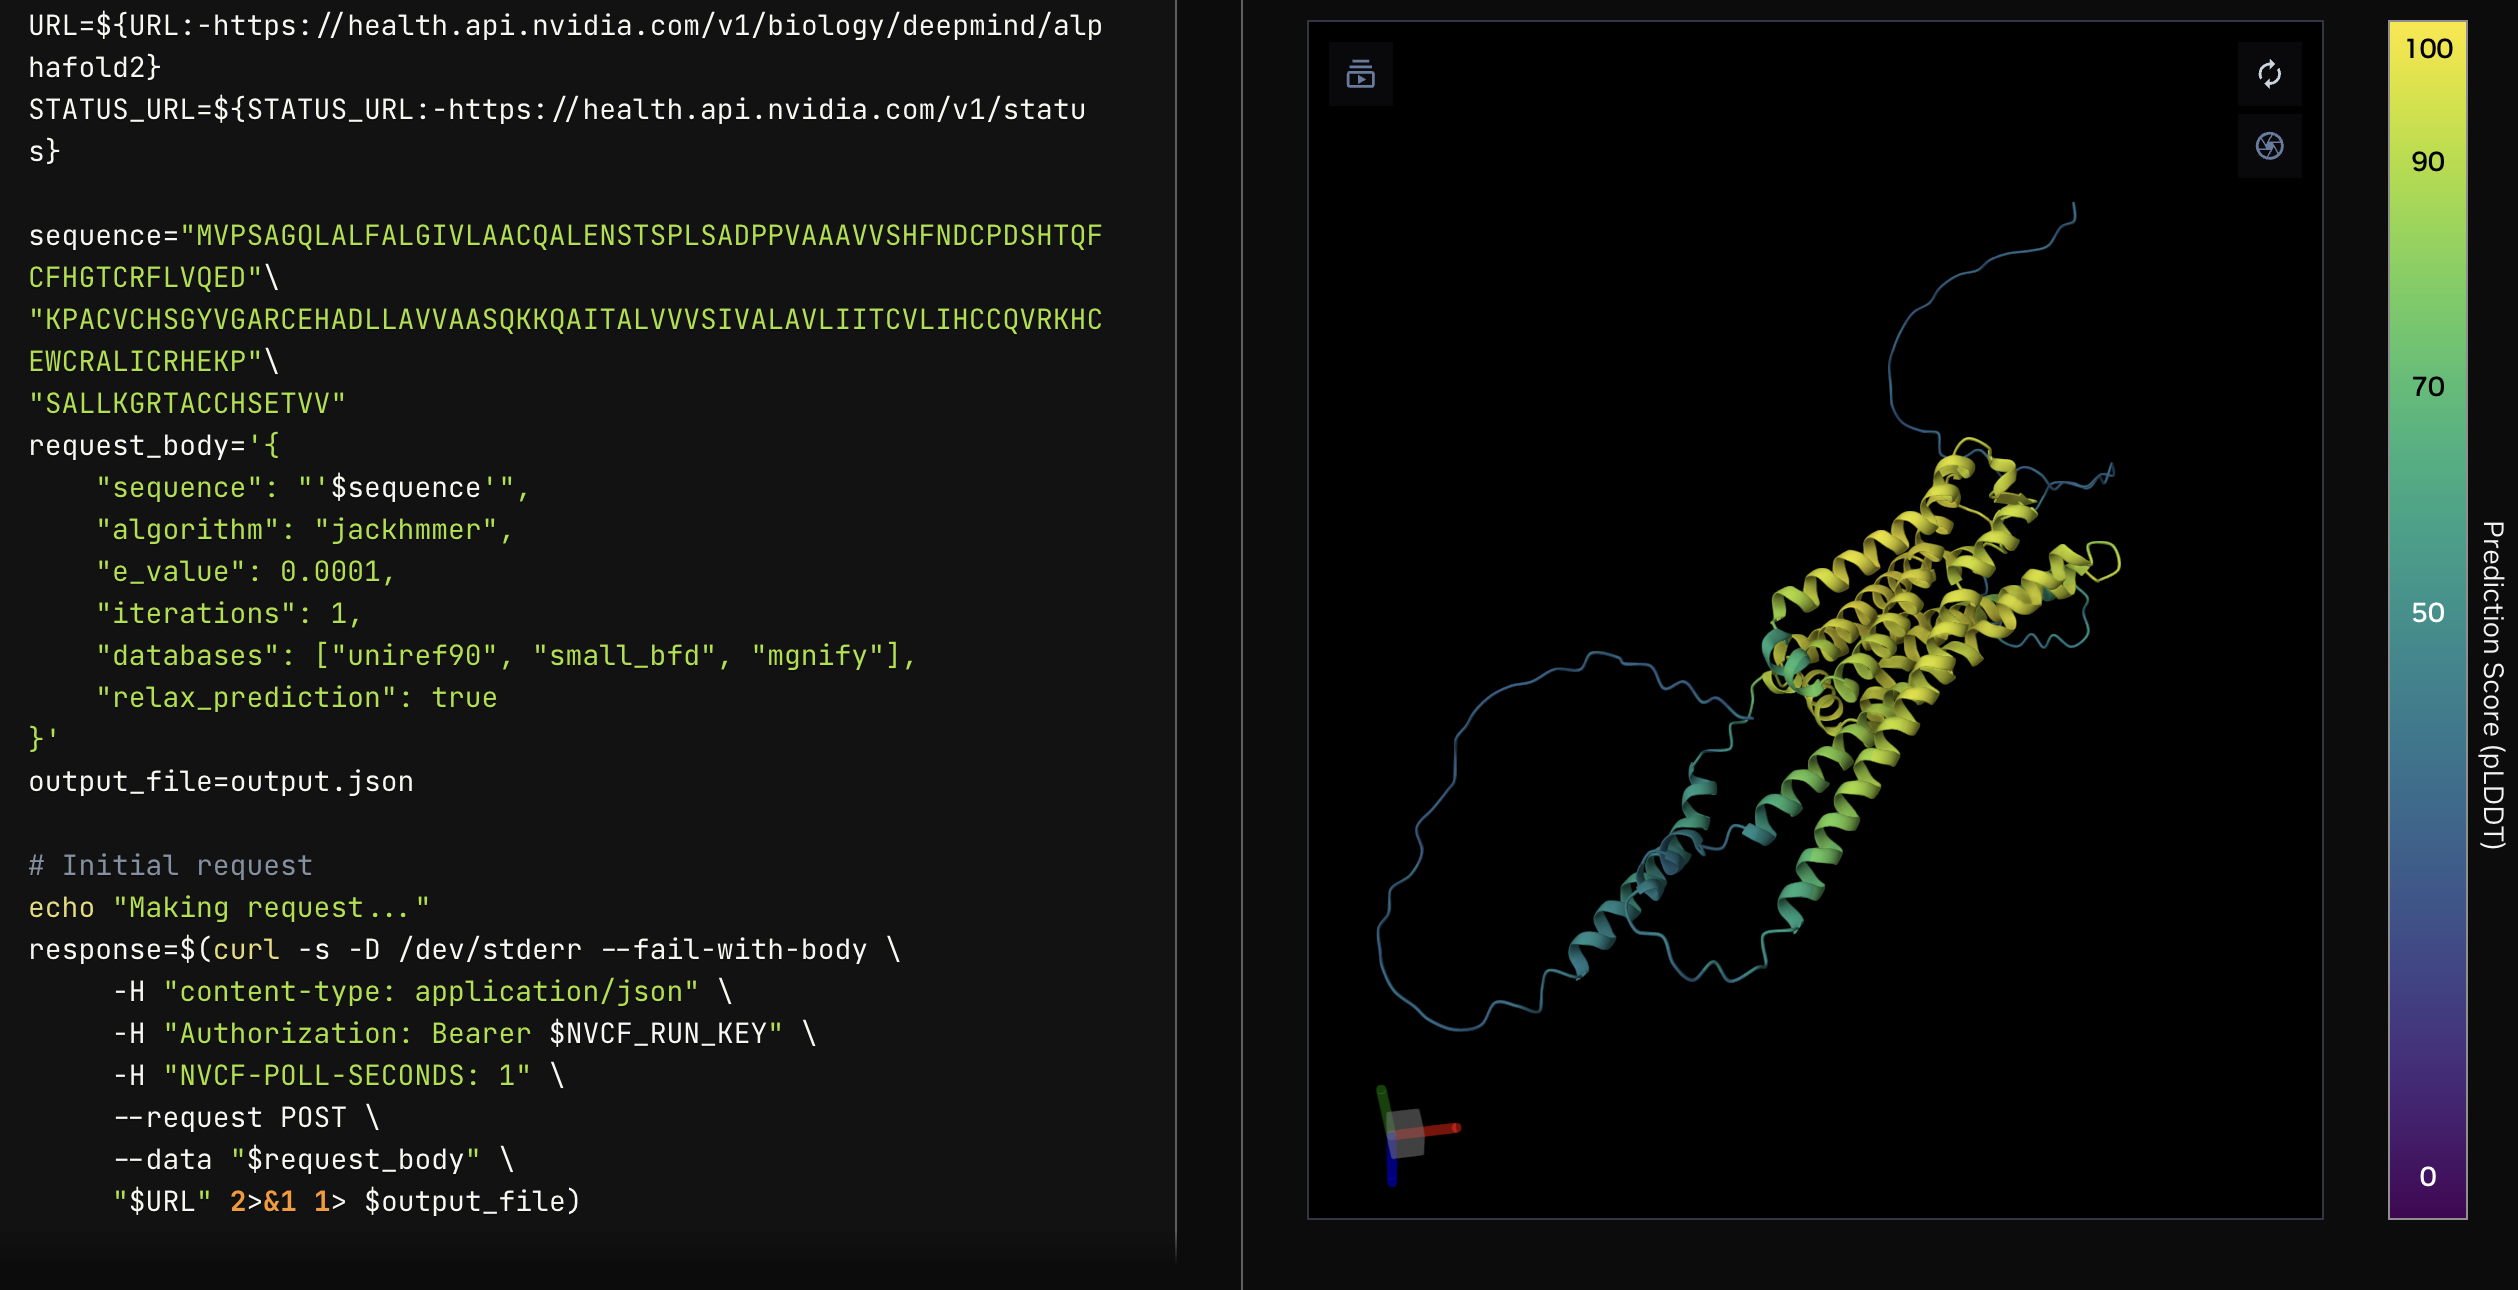Click the "databases" list line in request body
Screen dimensions: 2518x1290
point(505,655)
